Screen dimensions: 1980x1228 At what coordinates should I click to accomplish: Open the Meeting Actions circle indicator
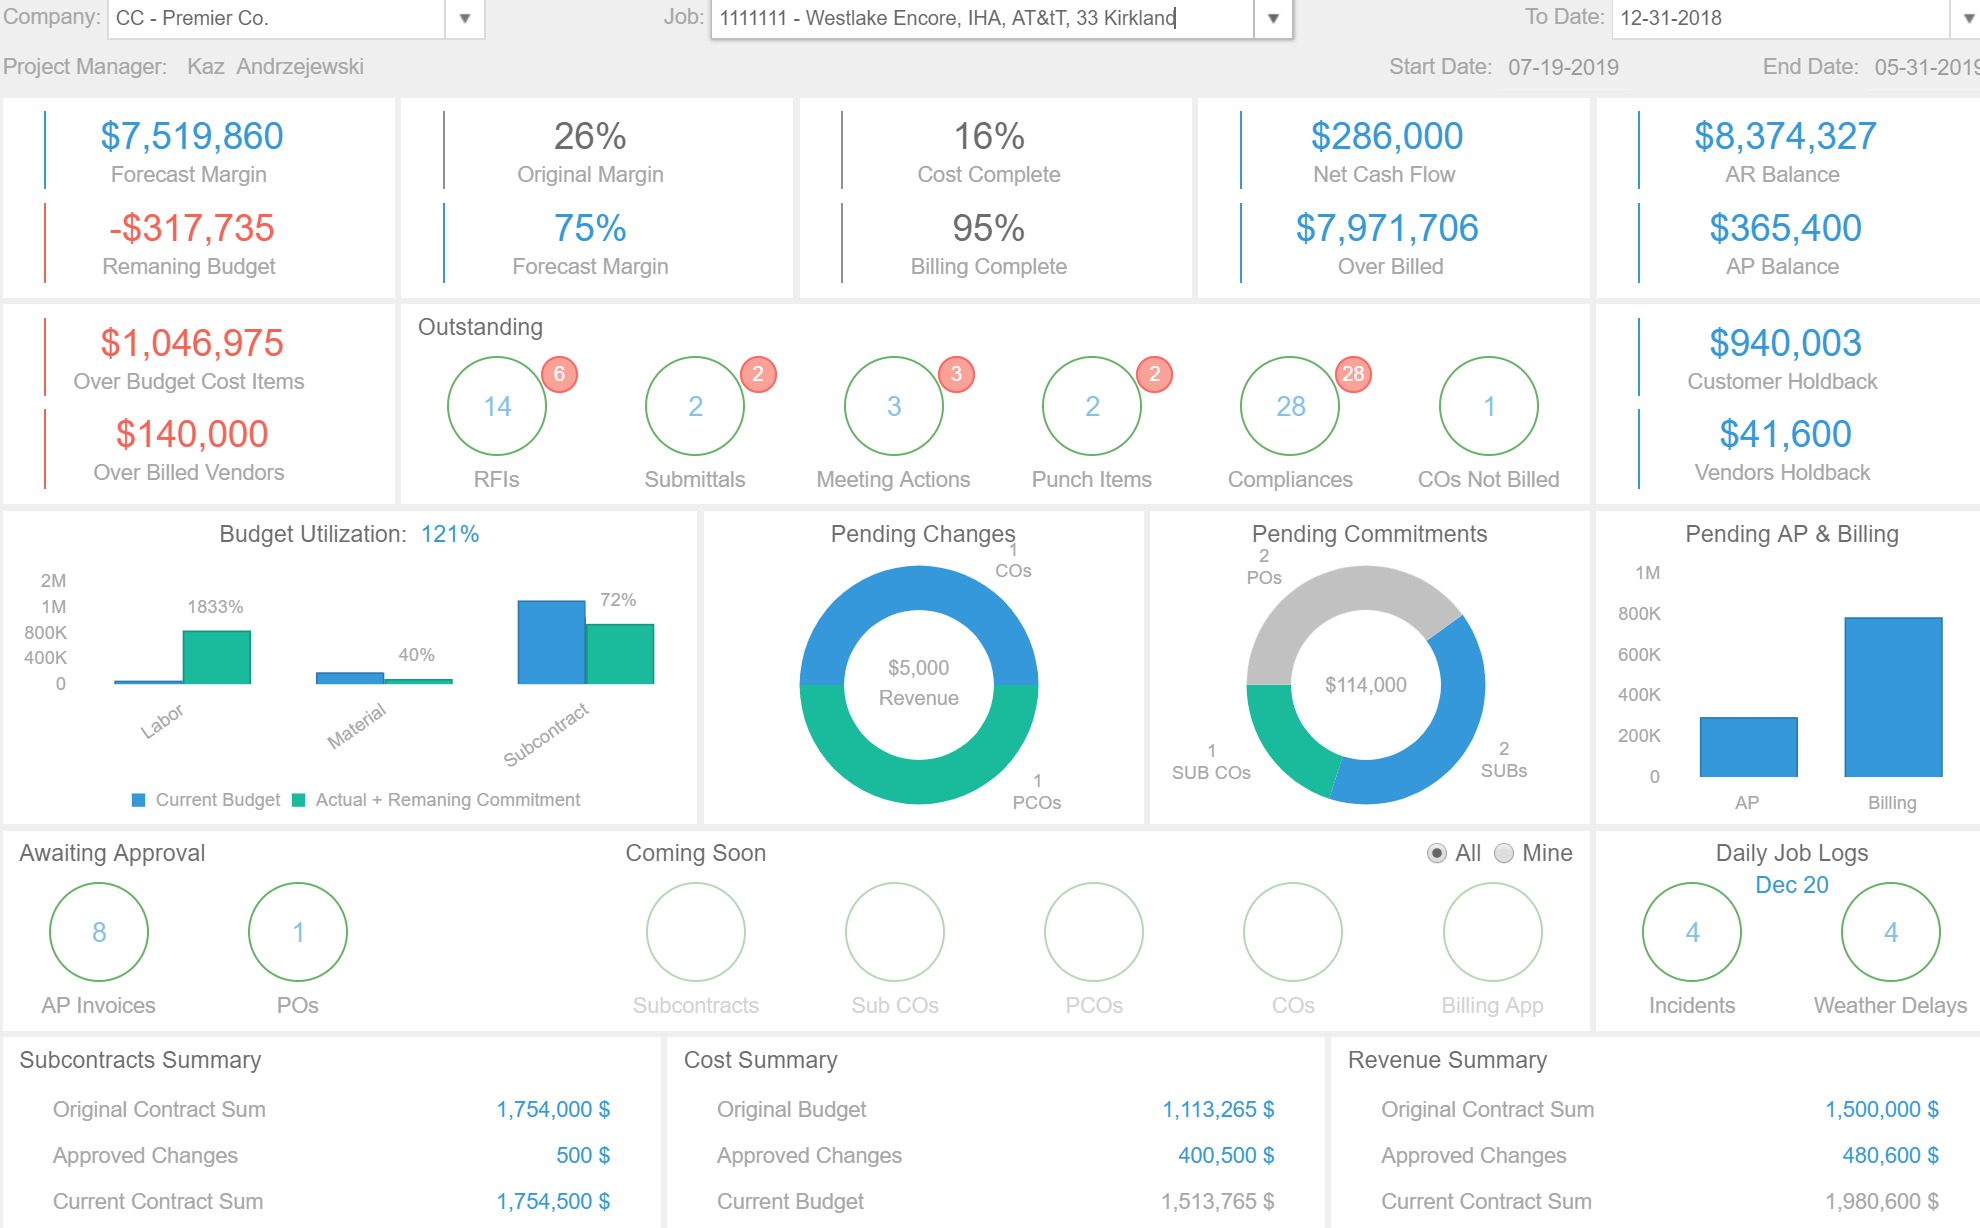(894, 406)
